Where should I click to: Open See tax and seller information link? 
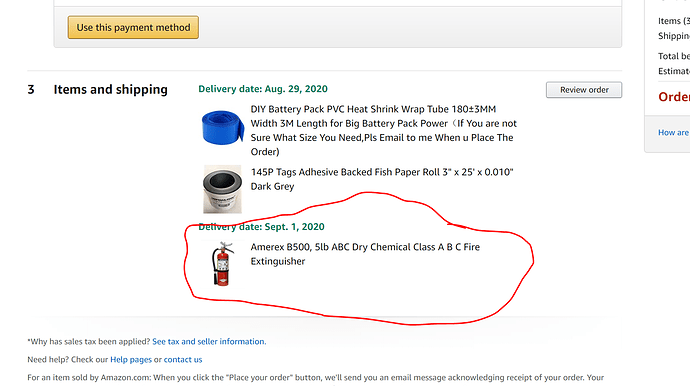209,342
